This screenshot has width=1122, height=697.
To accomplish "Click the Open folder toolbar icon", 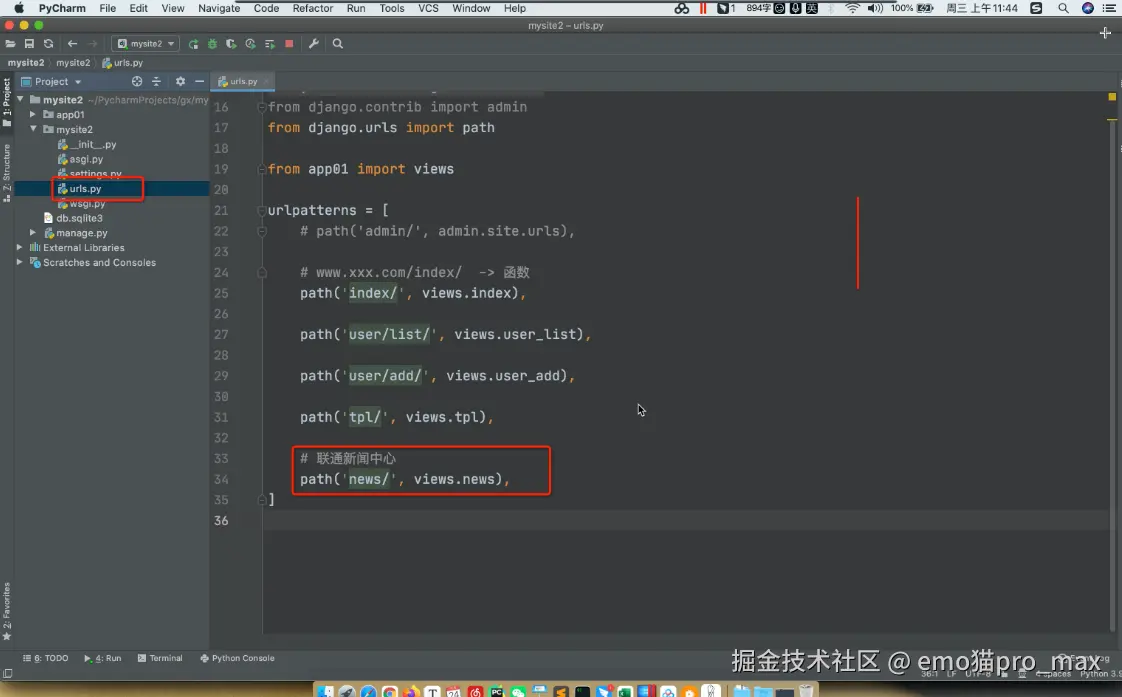I will coord(11,44).
